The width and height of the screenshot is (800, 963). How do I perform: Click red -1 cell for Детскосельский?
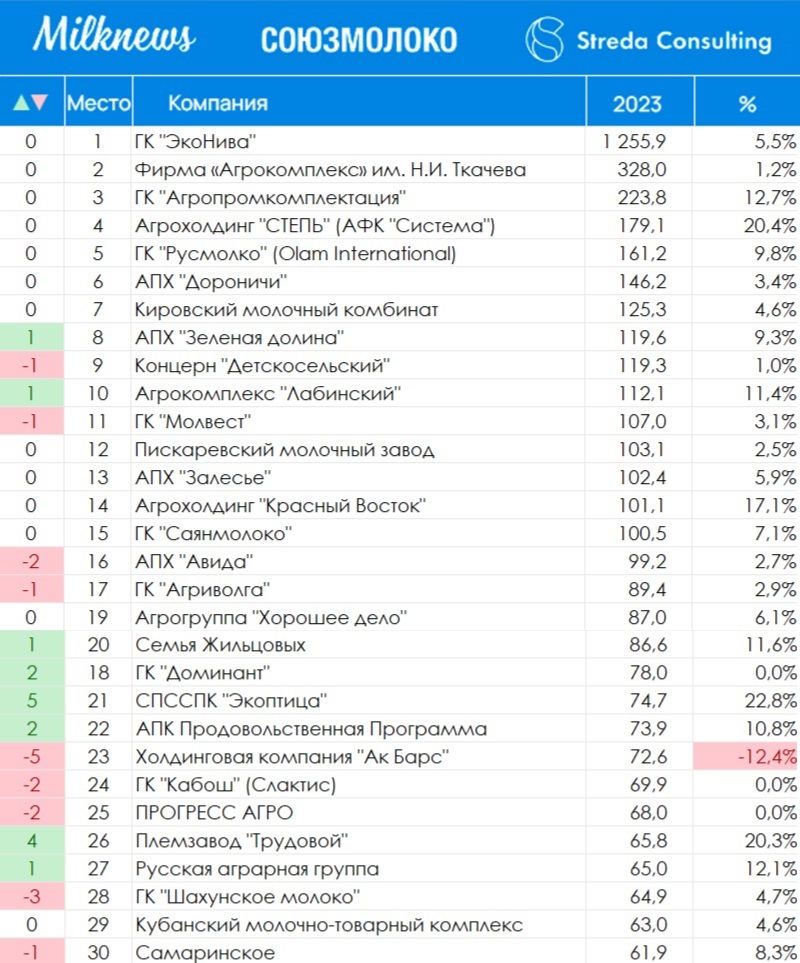click(31, 365)
